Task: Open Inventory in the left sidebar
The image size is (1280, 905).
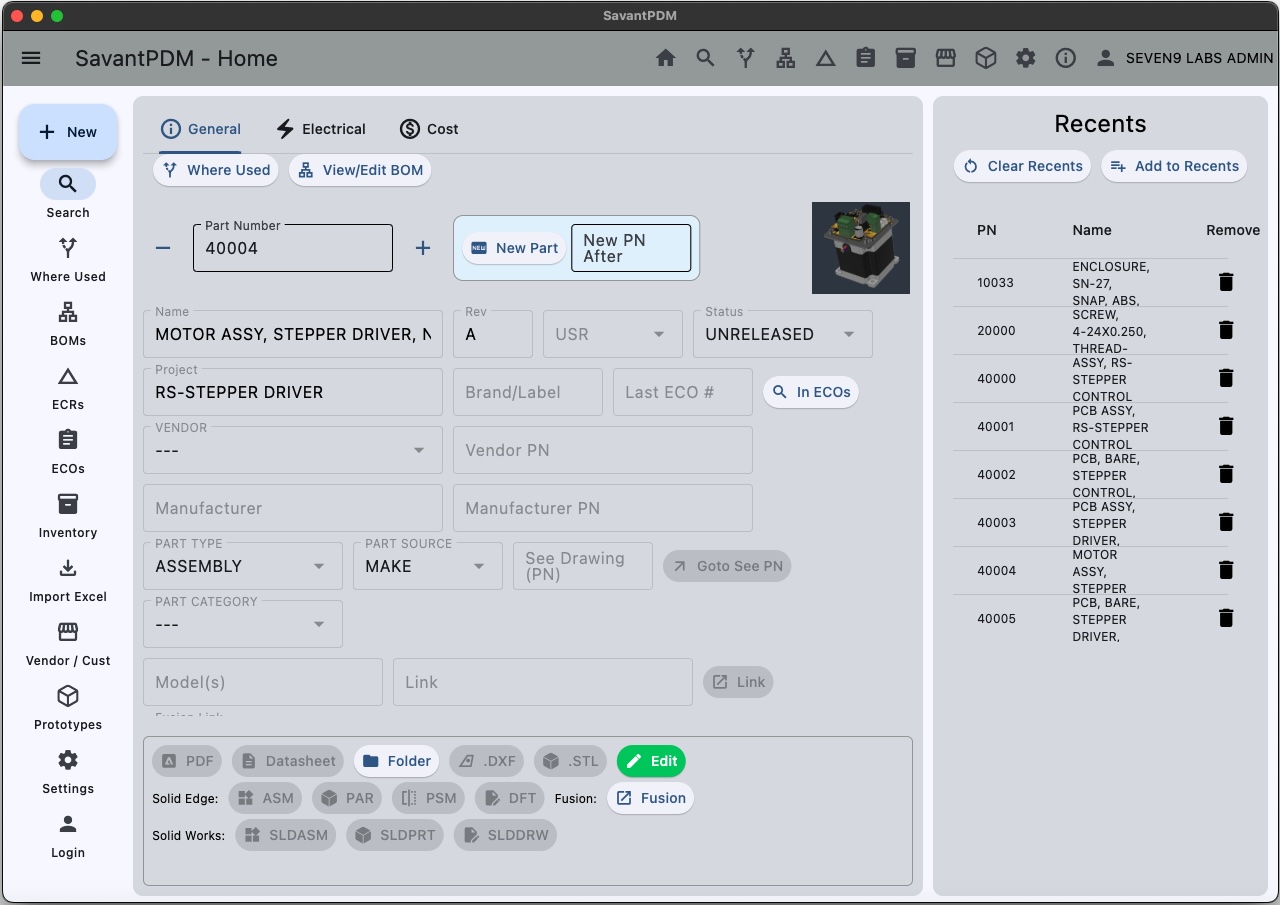Action: coord(68,504)
